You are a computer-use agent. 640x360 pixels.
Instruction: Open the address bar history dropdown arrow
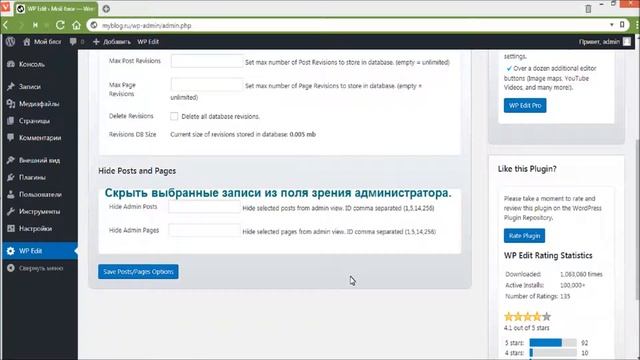point(611,25)
